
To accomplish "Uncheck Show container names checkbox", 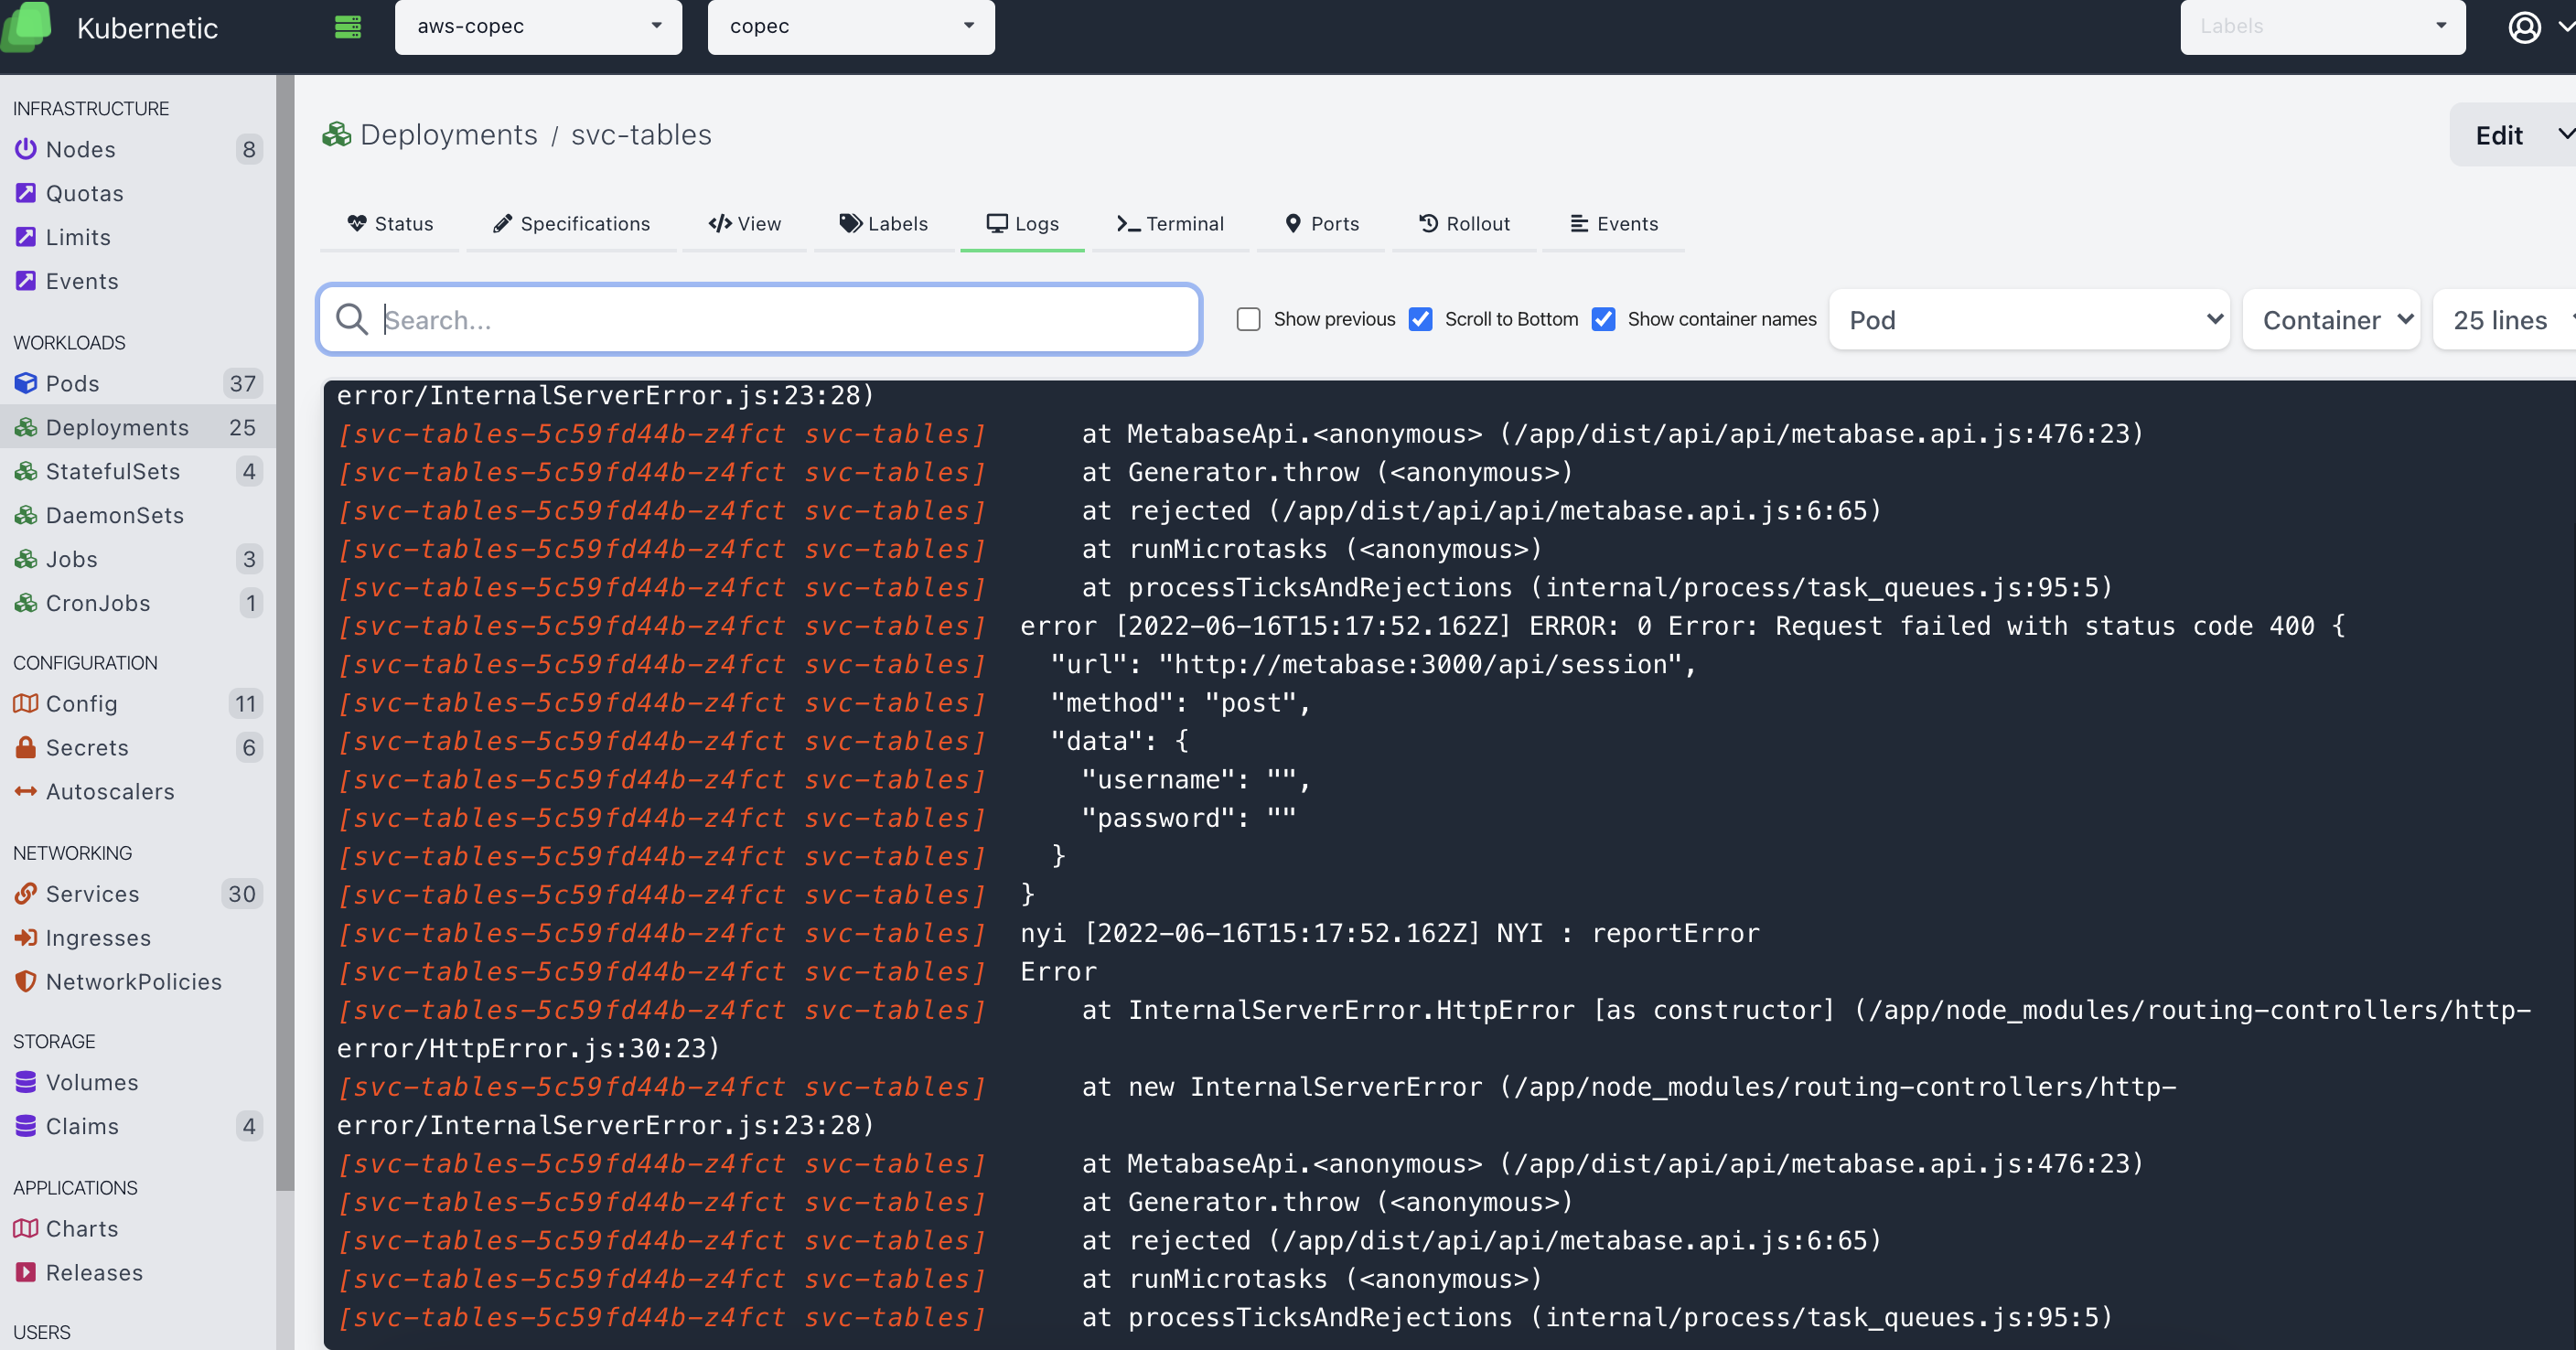I will tap(1603, 319).
